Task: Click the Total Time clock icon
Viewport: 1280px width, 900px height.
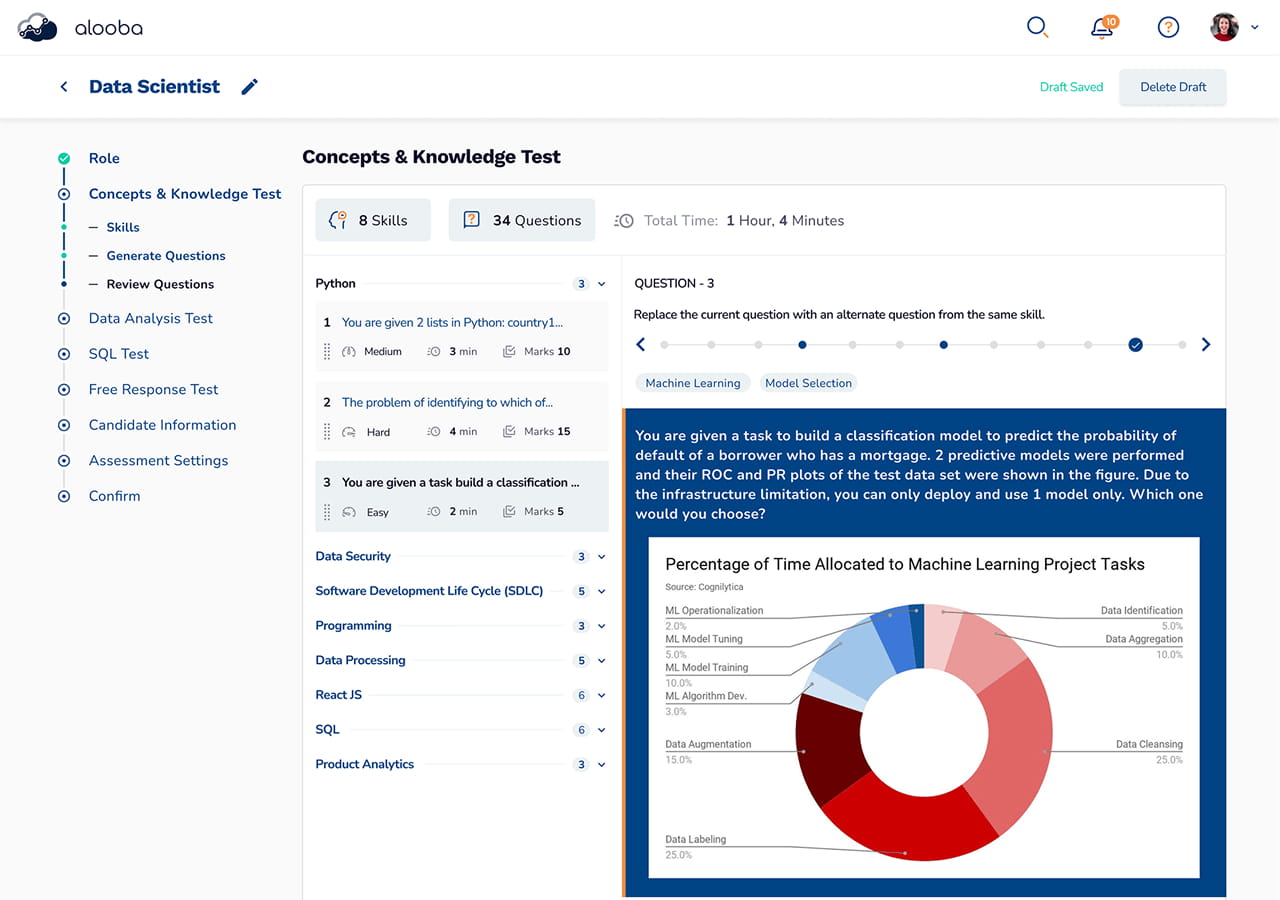Action: pyautogui.click(x=624, y=220)
